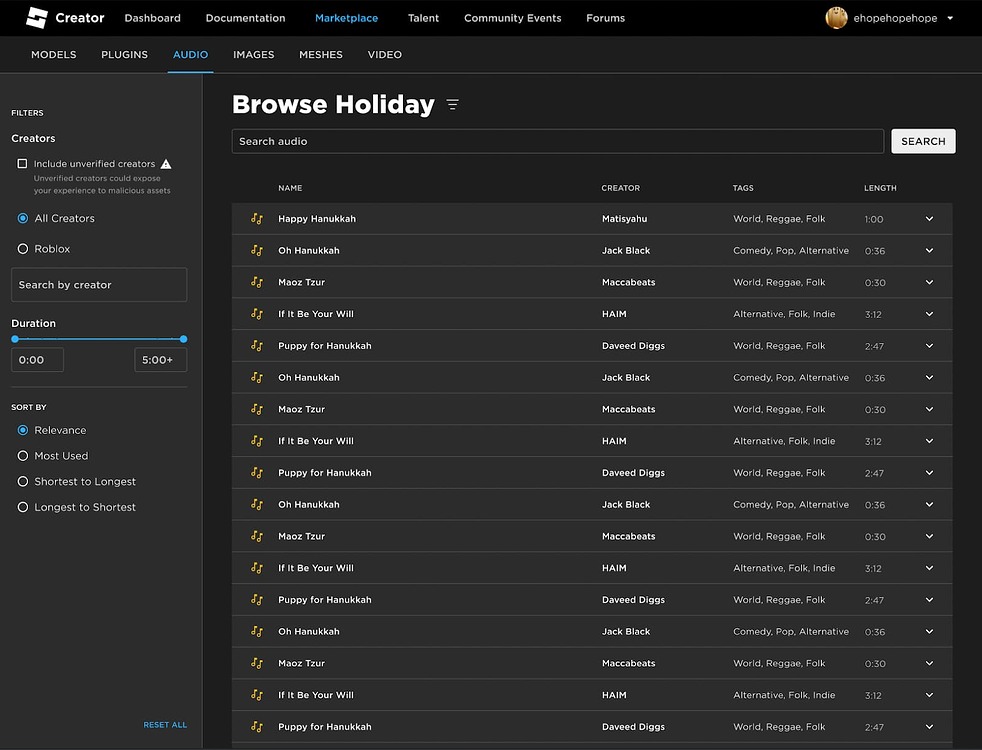The image size is (982, 750).
Task: Switch to the MODELS tab
Action: [x=54, y=54]
